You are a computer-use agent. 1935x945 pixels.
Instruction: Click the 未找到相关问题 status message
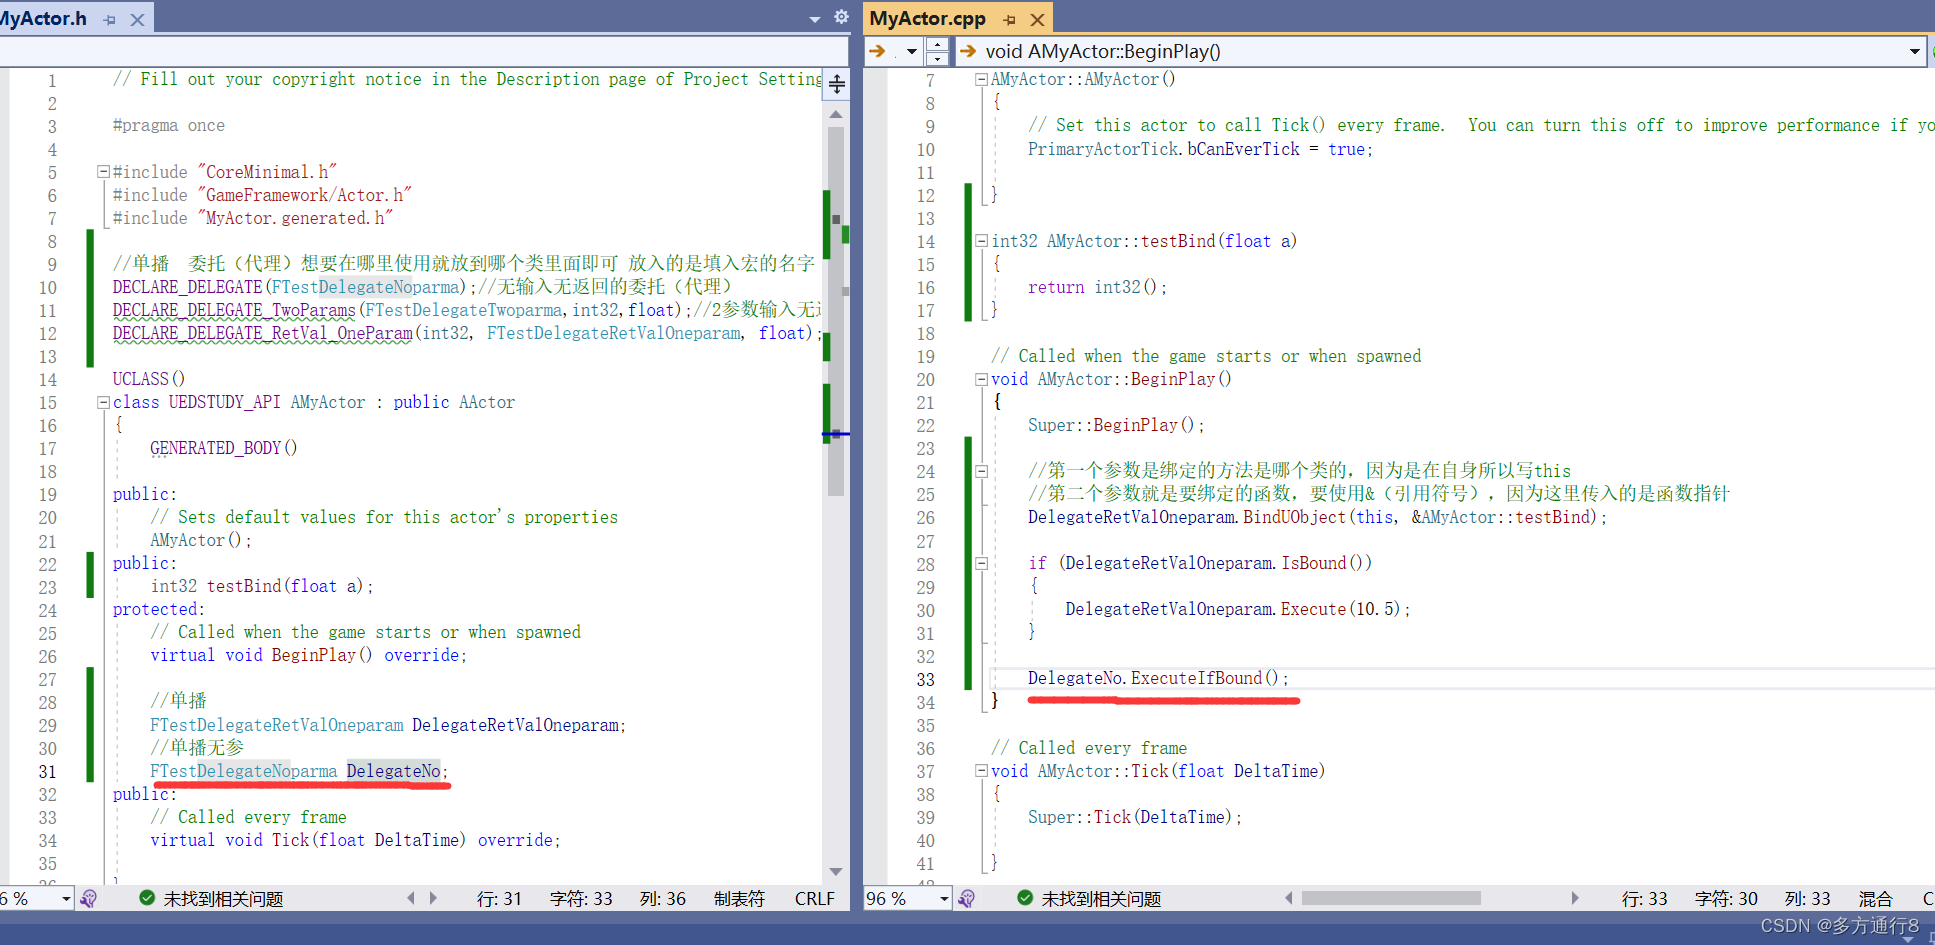coord(222,898)
